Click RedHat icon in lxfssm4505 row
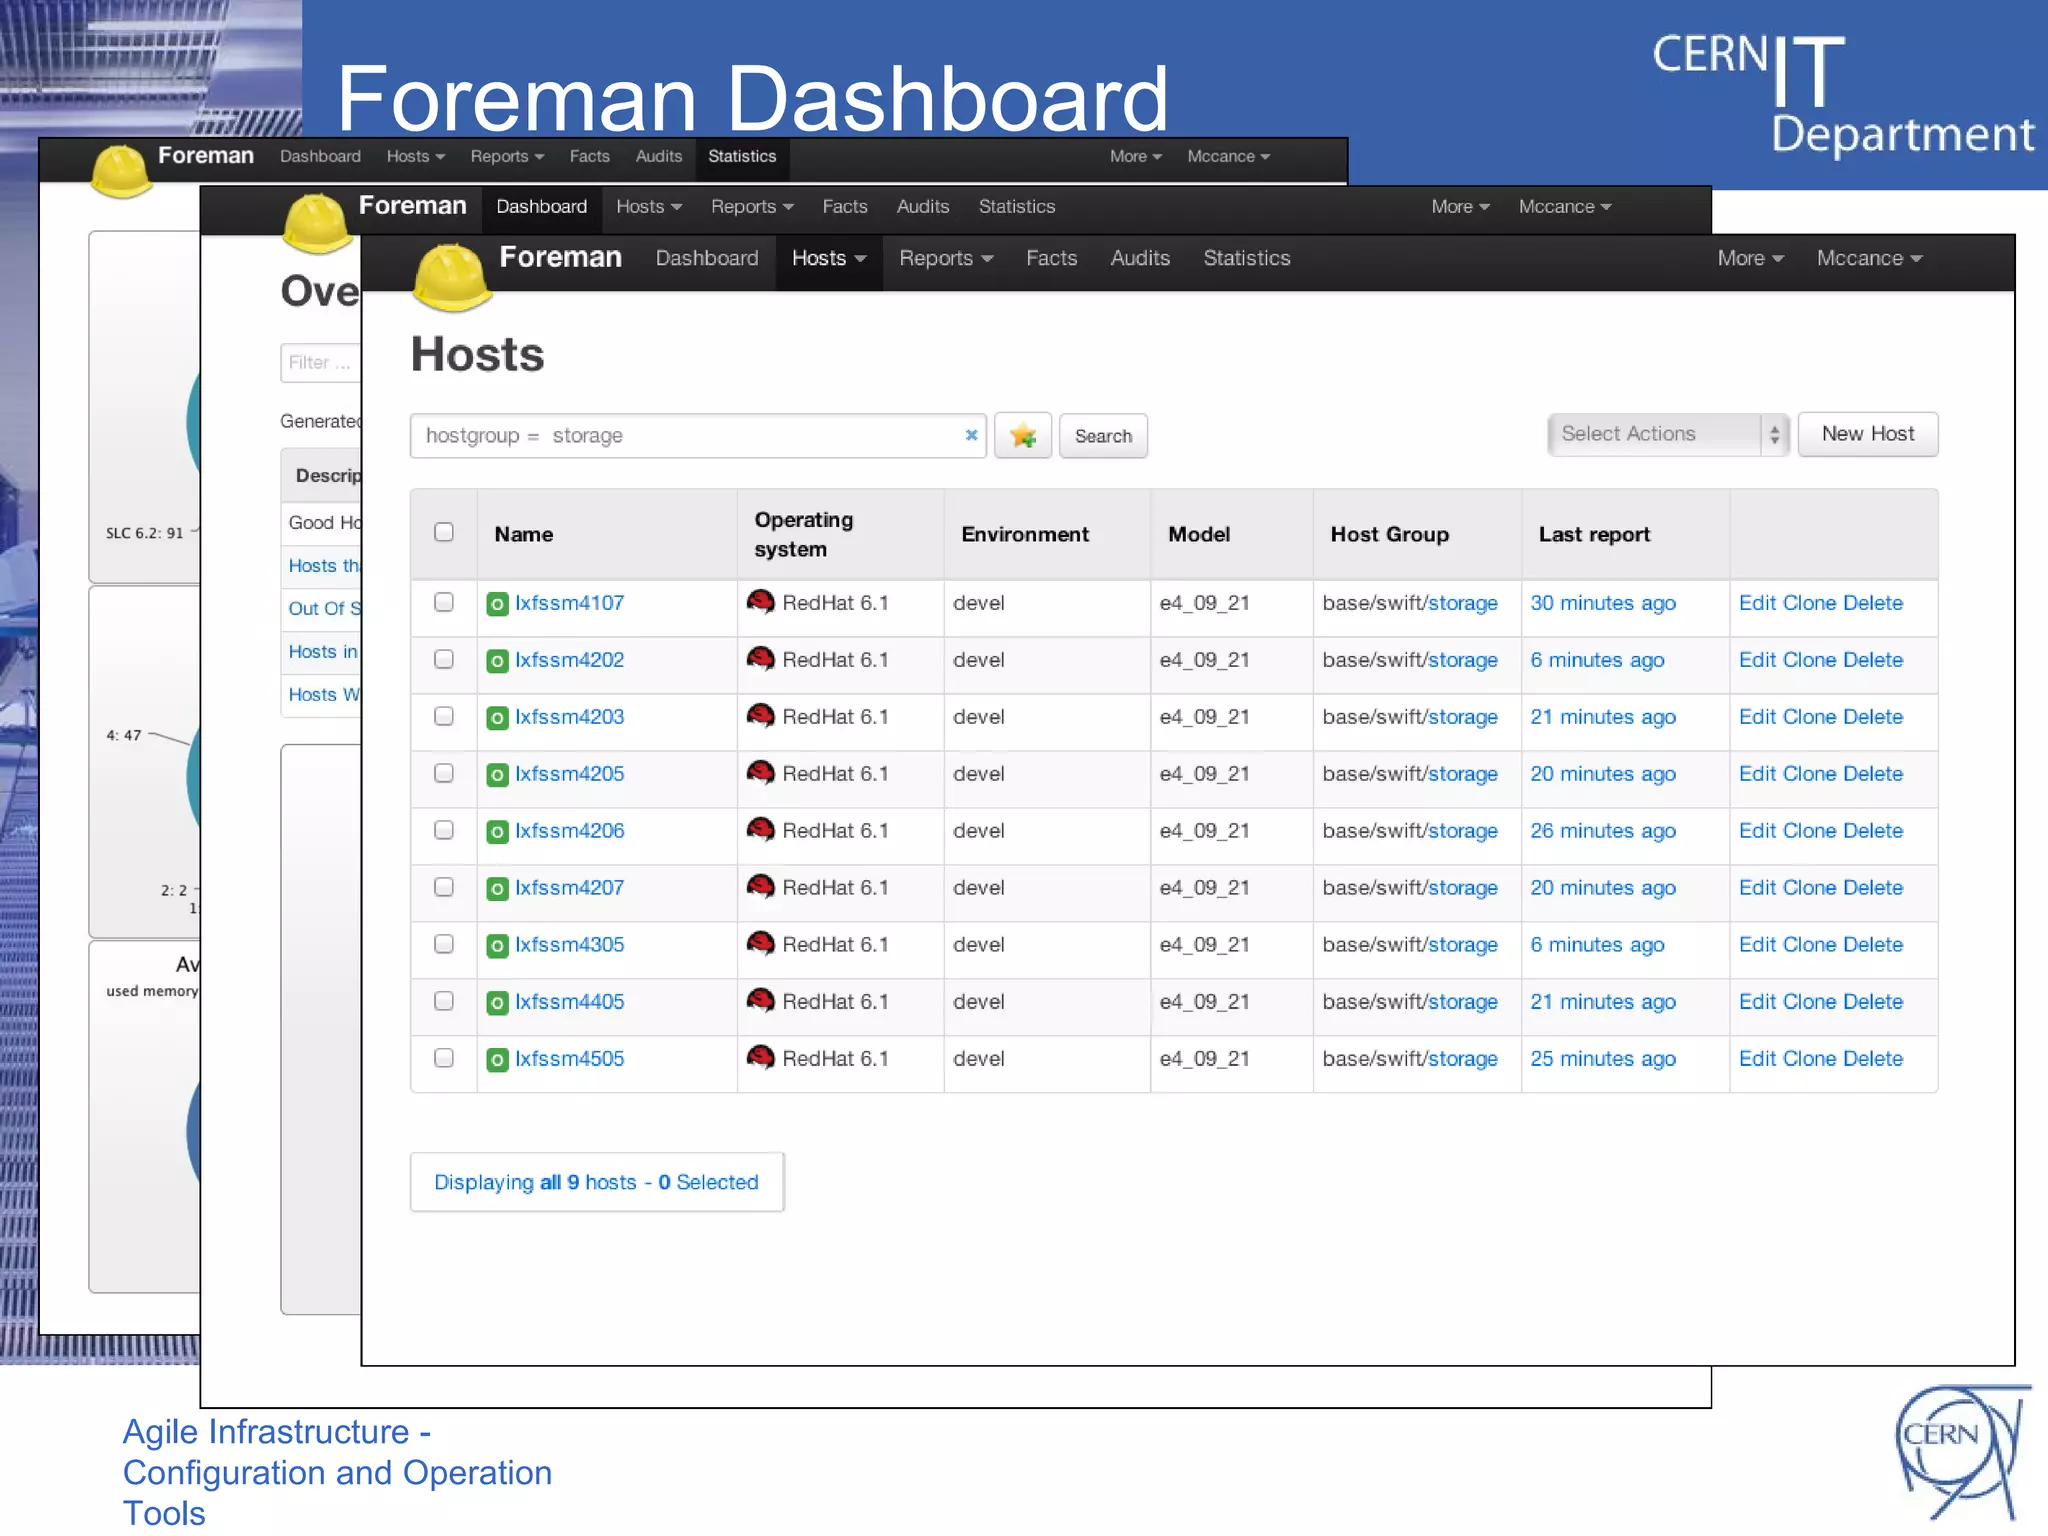 (x=761, y=1058)
